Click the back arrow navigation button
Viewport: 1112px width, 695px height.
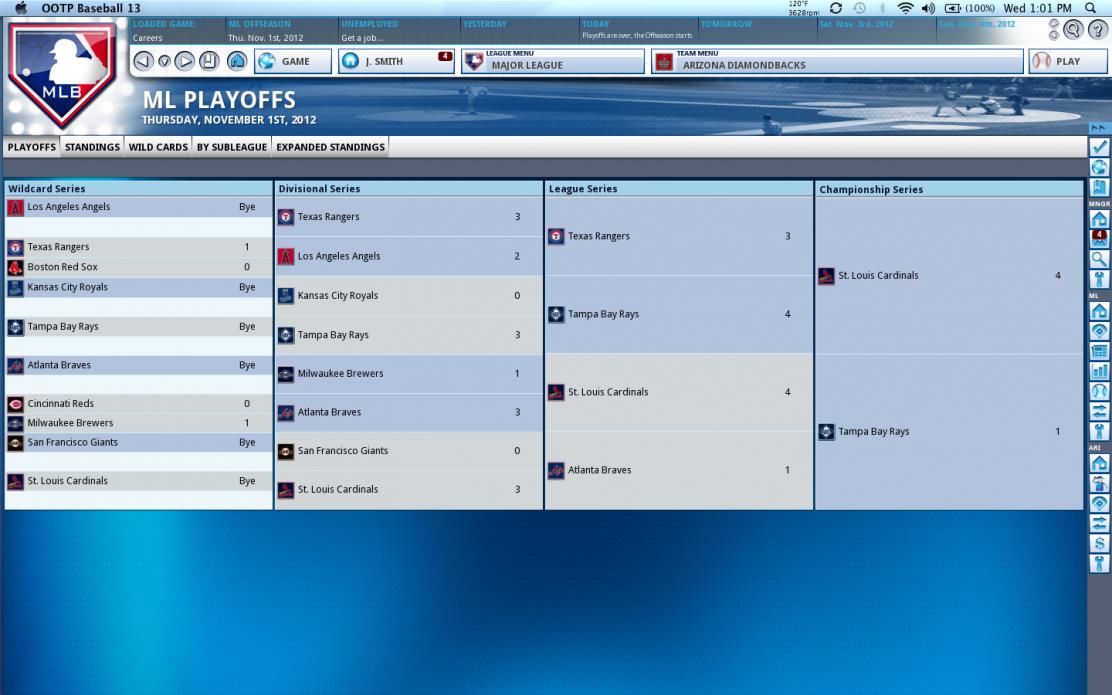click(x=142, y=62)
